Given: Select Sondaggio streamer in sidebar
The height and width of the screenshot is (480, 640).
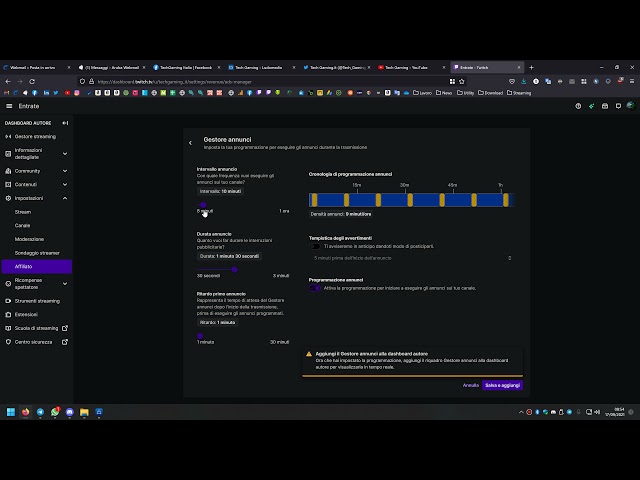Looking at the screenshot, I should pos(37,253).
